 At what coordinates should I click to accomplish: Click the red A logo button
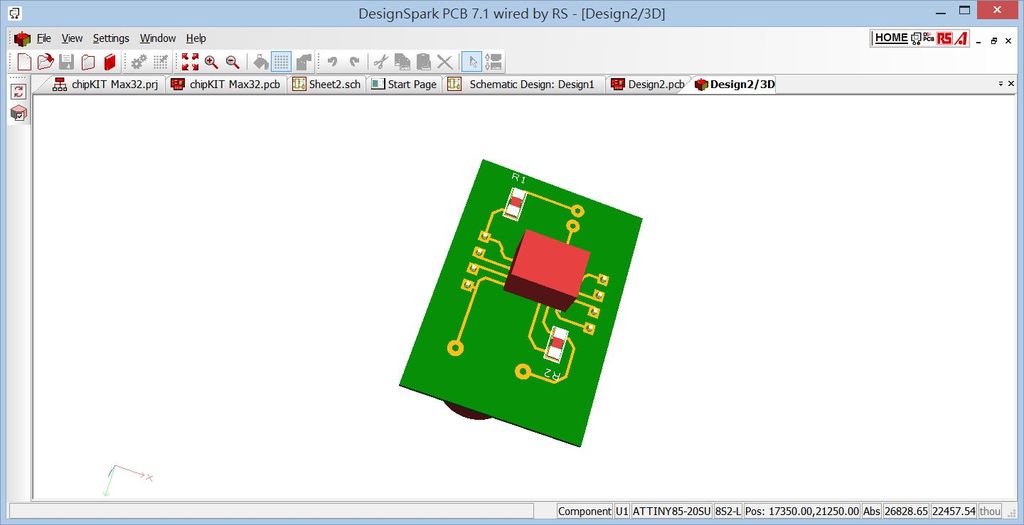pyautogui.click(x=961, y=39)
